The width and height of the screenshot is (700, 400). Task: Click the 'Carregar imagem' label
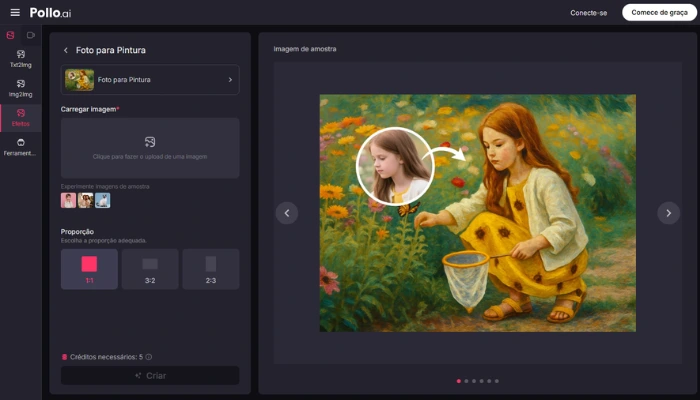pos(90,109)
